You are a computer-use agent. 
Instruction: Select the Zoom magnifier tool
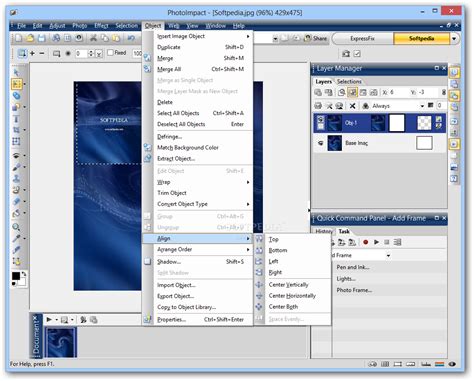click(16, 227)
